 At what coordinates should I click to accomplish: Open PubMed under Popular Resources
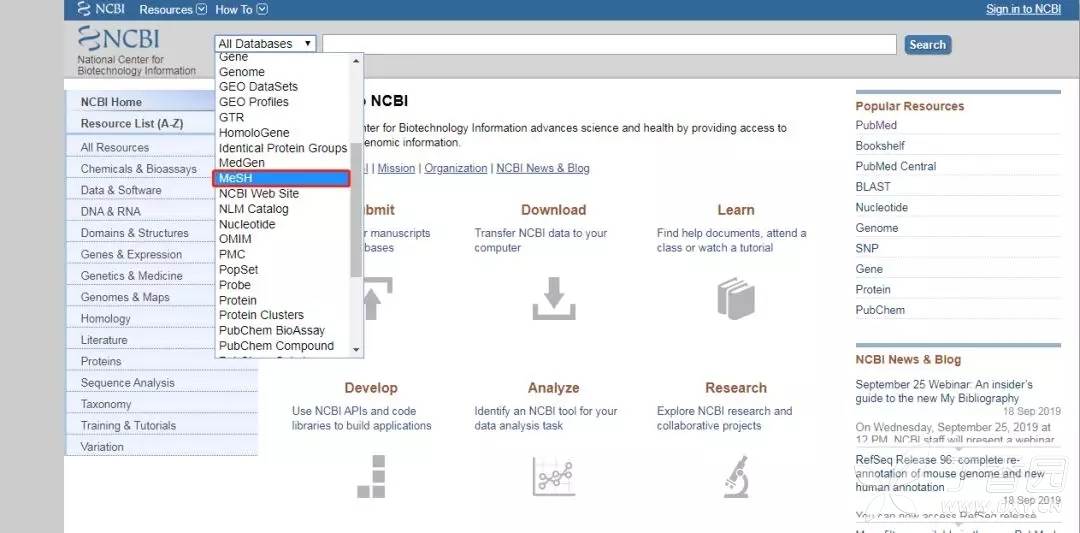coord(876,125)
